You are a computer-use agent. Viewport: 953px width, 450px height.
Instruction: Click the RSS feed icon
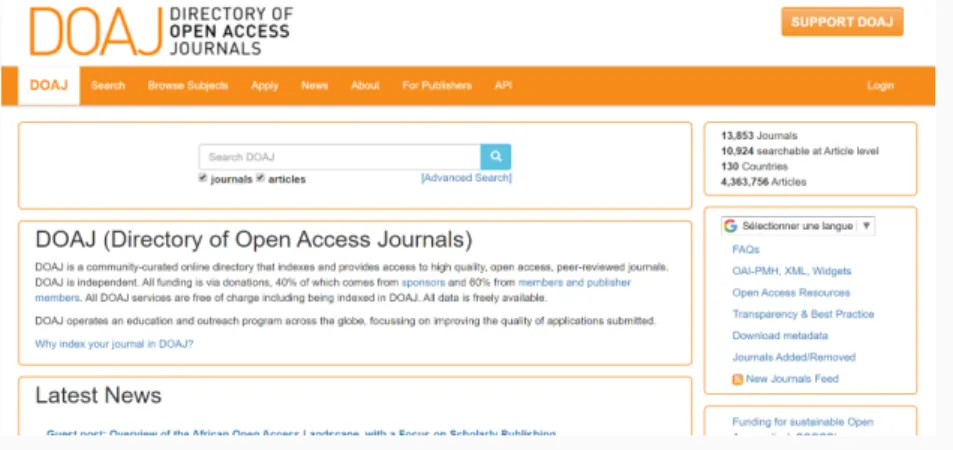click(x=737, y=379)
